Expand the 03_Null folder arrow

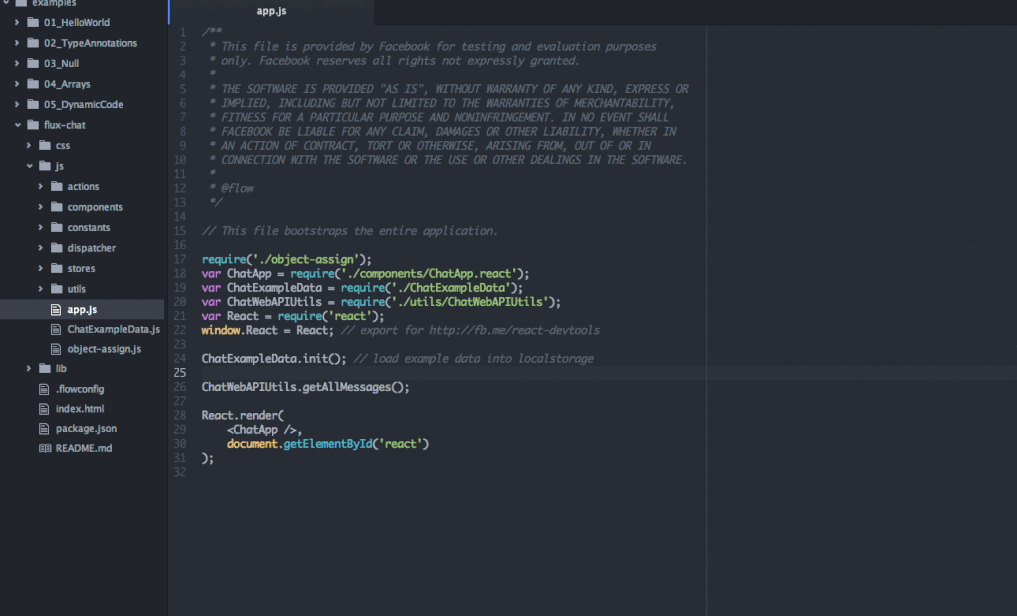point(17,64)
